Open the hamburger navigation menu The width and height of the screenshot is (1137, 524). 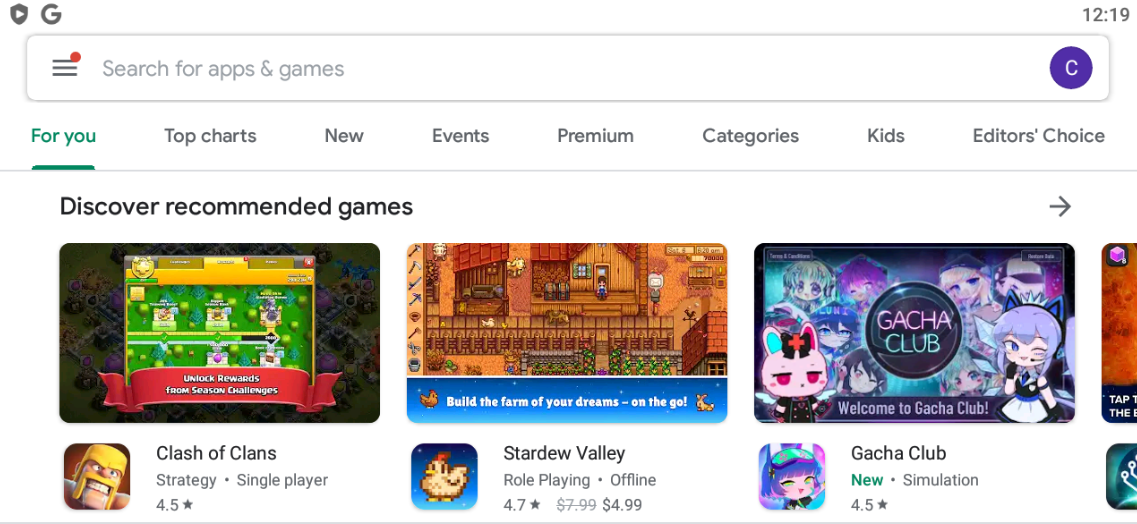tap(65, 67)
